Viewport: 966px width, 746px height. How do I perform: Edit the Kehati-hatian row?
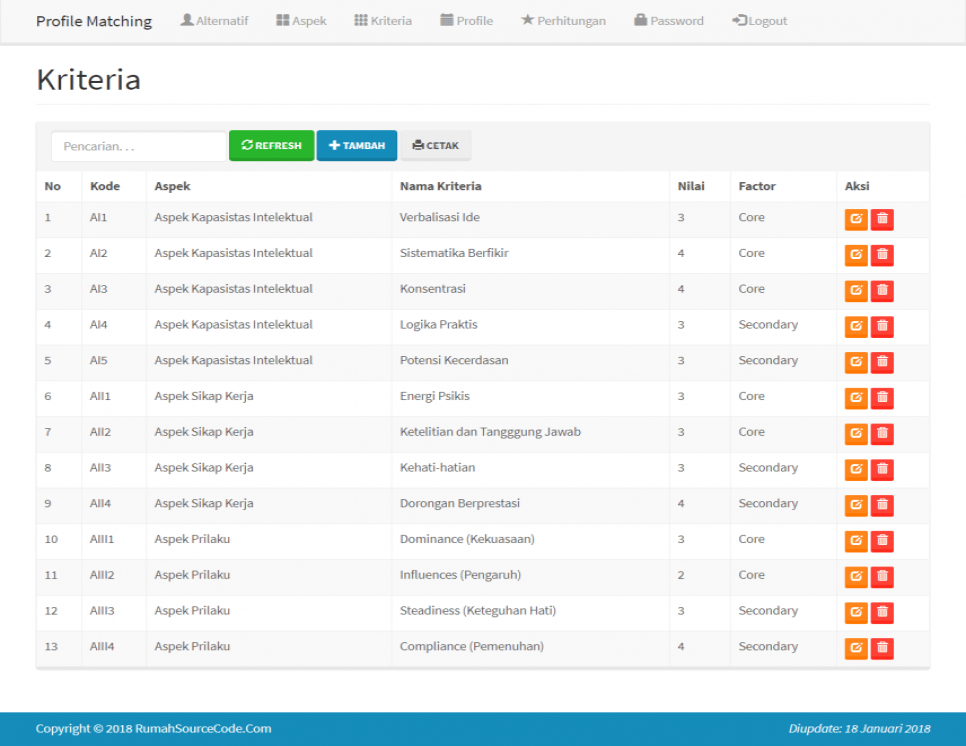(856, 469)
